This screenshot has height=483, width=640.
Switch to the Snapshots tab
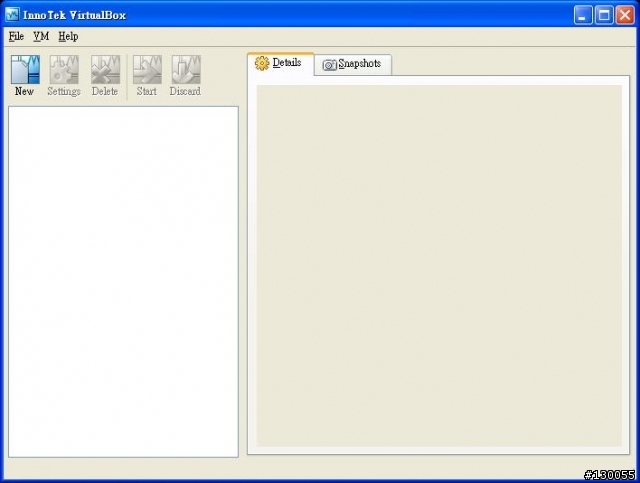[x=353, y=65]
